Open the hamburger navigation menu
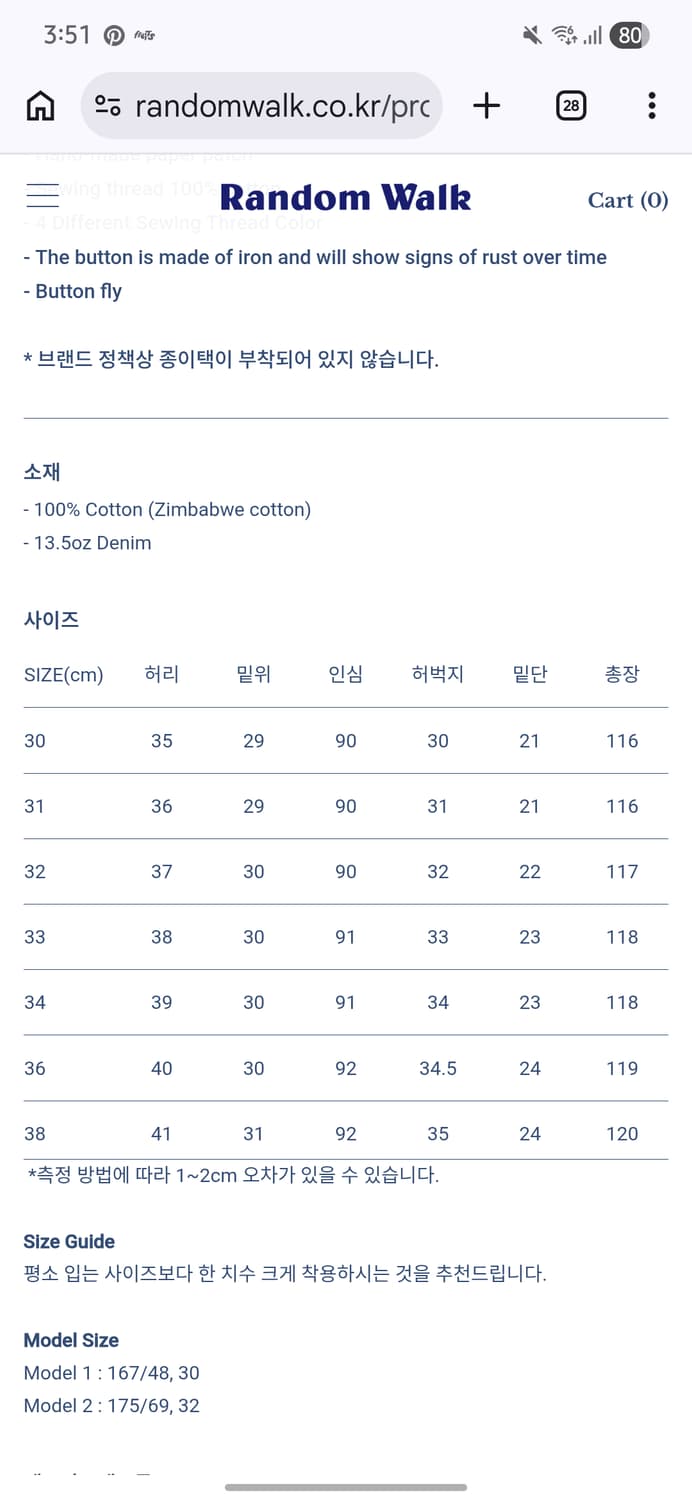Image resolution: width=692 pixels, height=1500 pixels. tap(42, 197)
